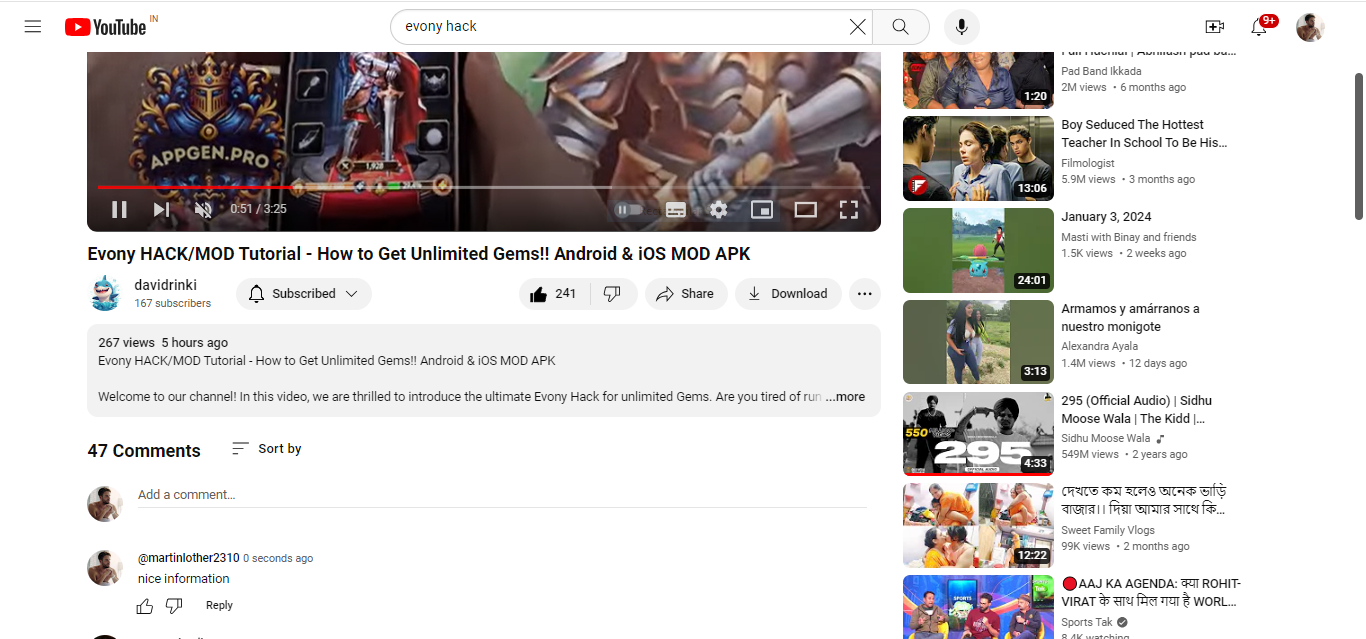Viewport: 1366px width, 639px height.
Task: Click the '47 Comments' heading
Action: (x=144, y=451)
